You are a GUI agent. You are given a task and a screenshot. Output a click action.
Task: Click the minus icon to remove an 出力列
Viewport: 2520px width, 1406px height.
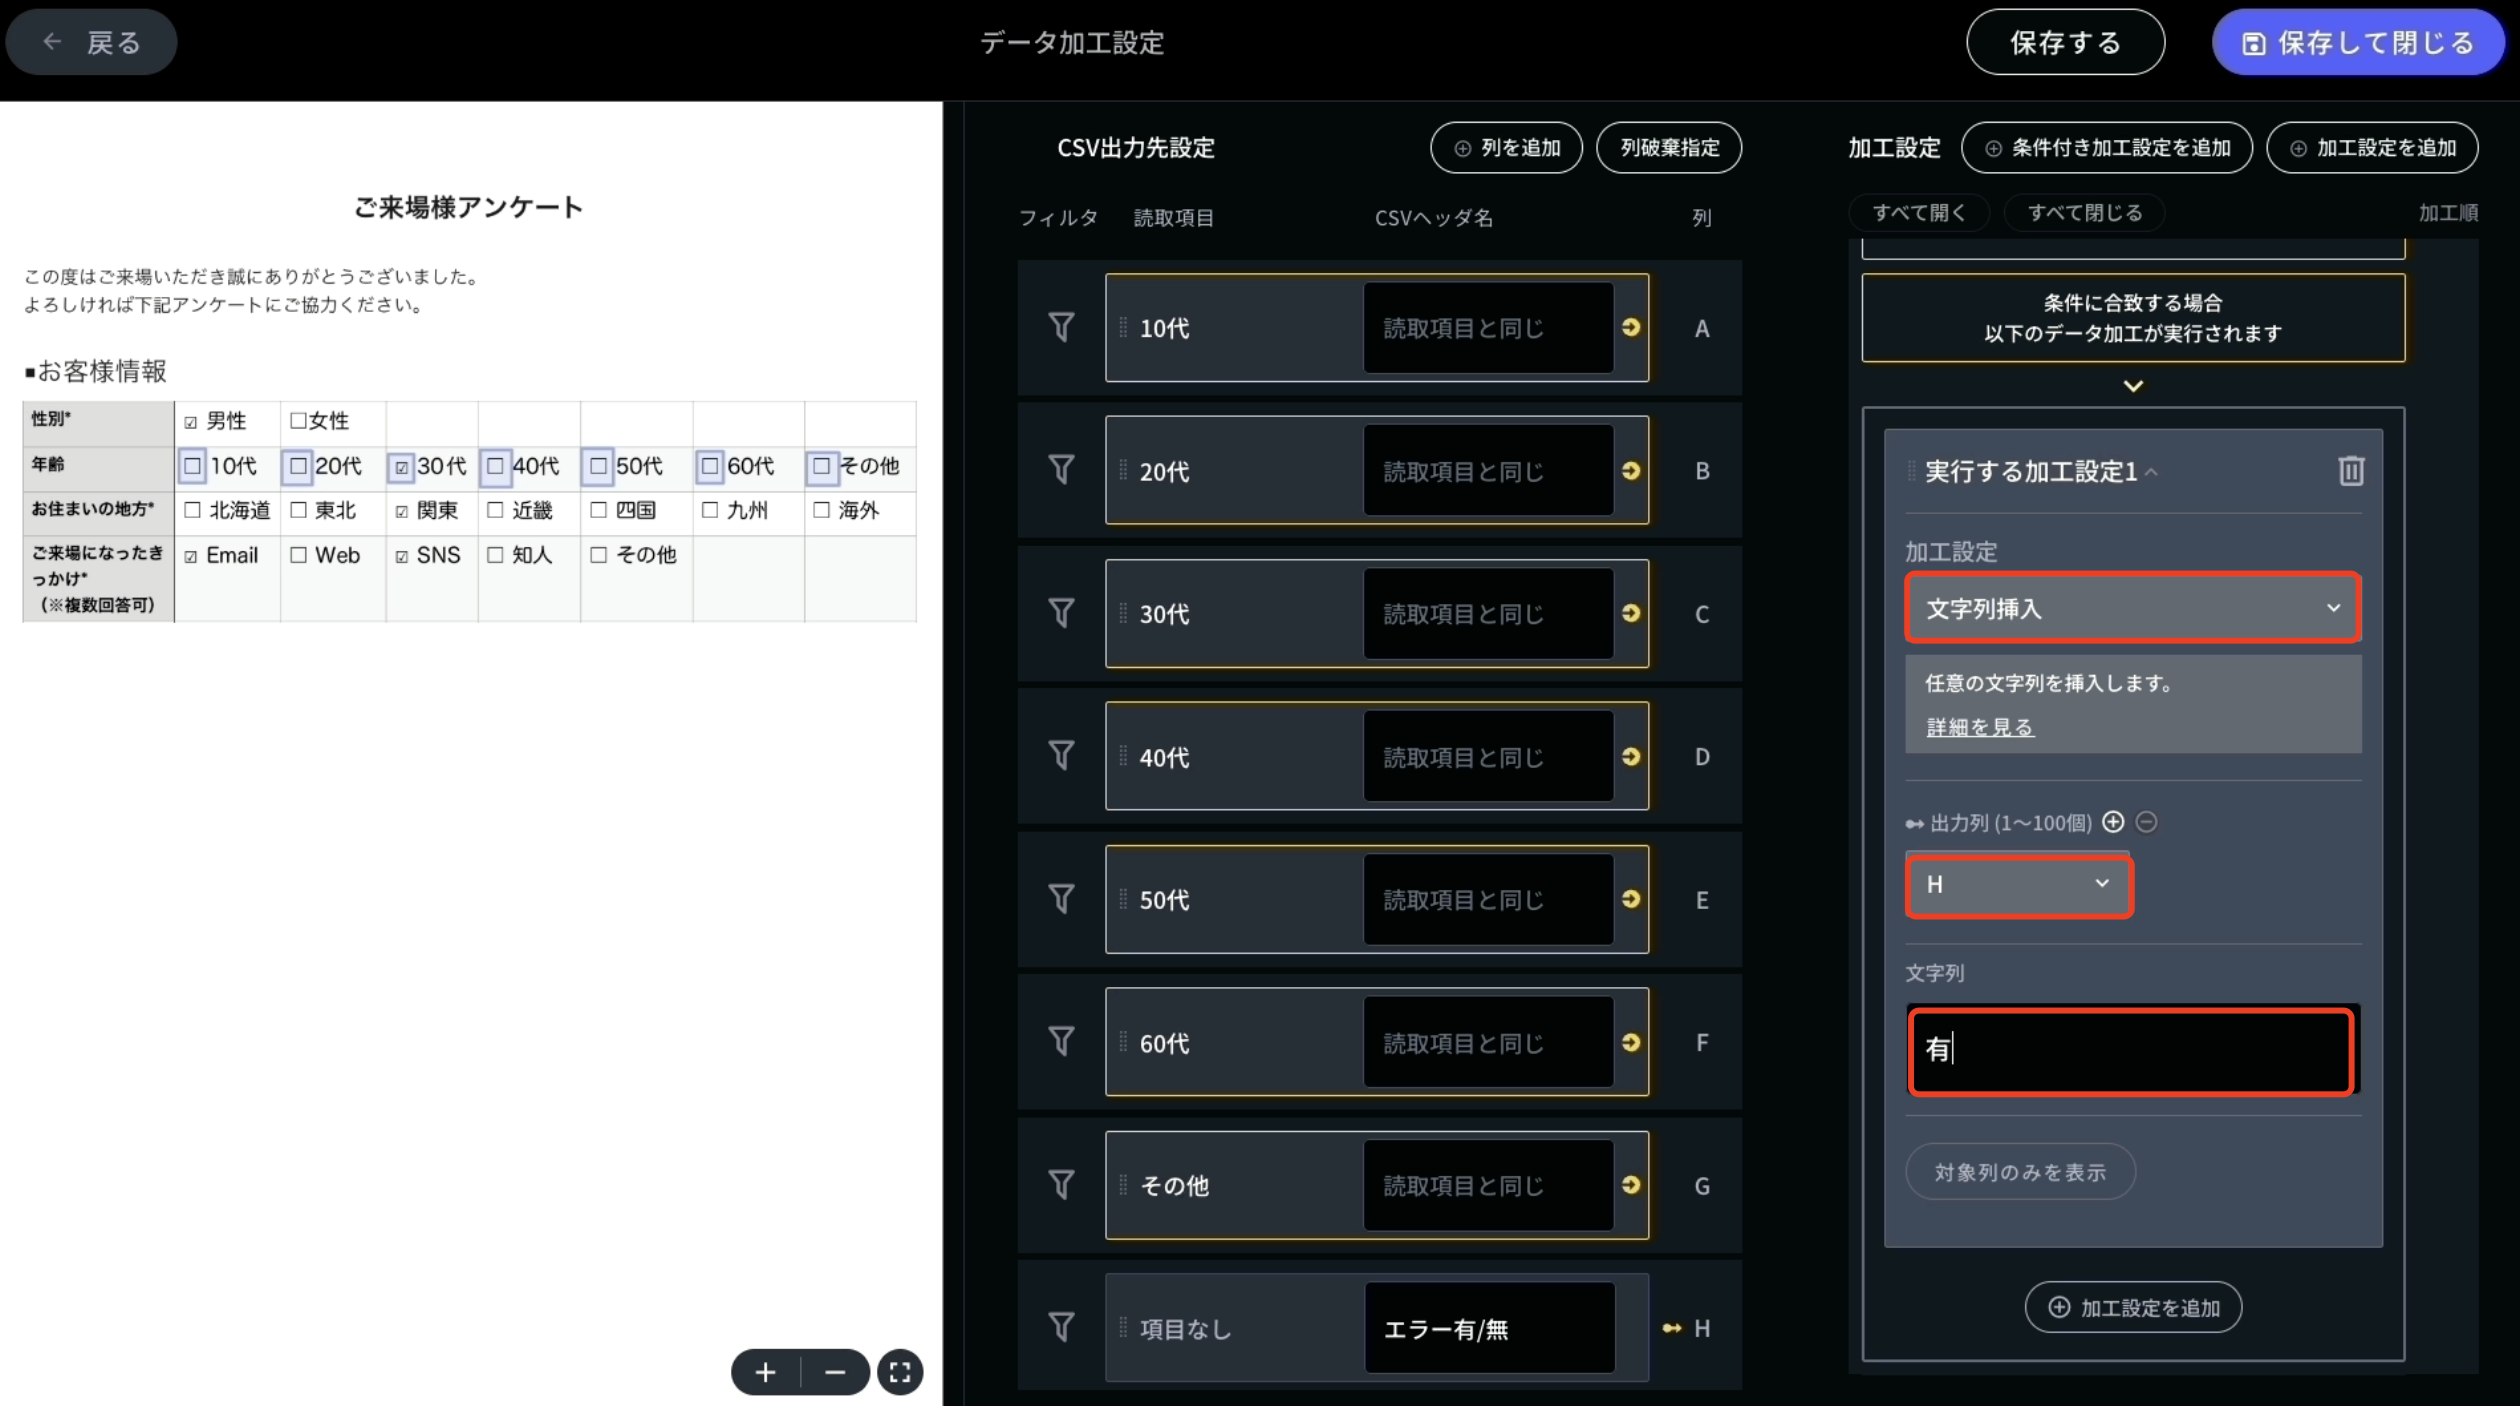pyautogui.click(x=2148, y=822)
